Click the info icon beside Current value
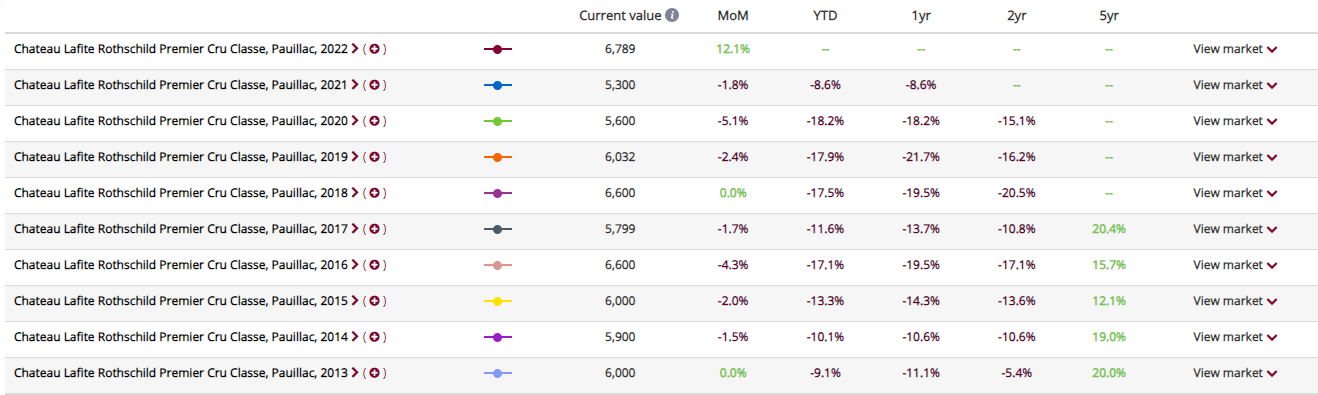The height and width of the screenshot is (395, 1318). click(673, 16)
